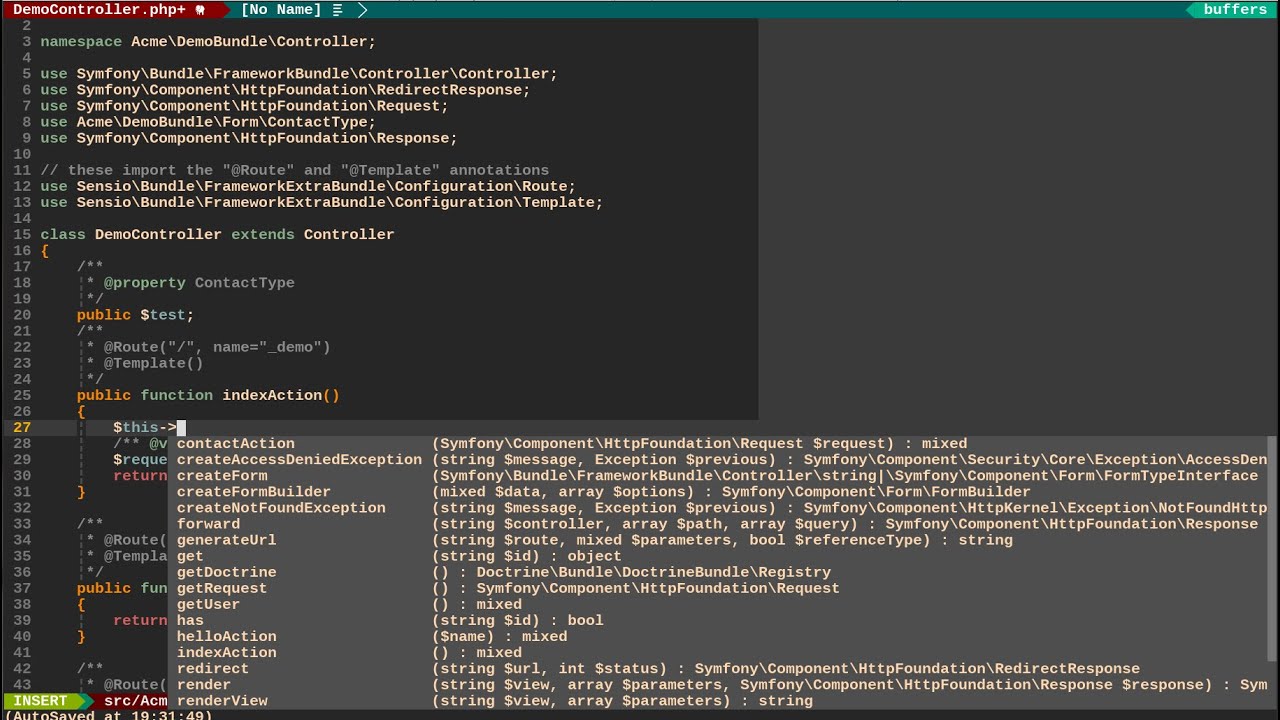This screenshot has width=1280, height=720.
Task: Select forward in the method completion list
Action: coord(207,523)
